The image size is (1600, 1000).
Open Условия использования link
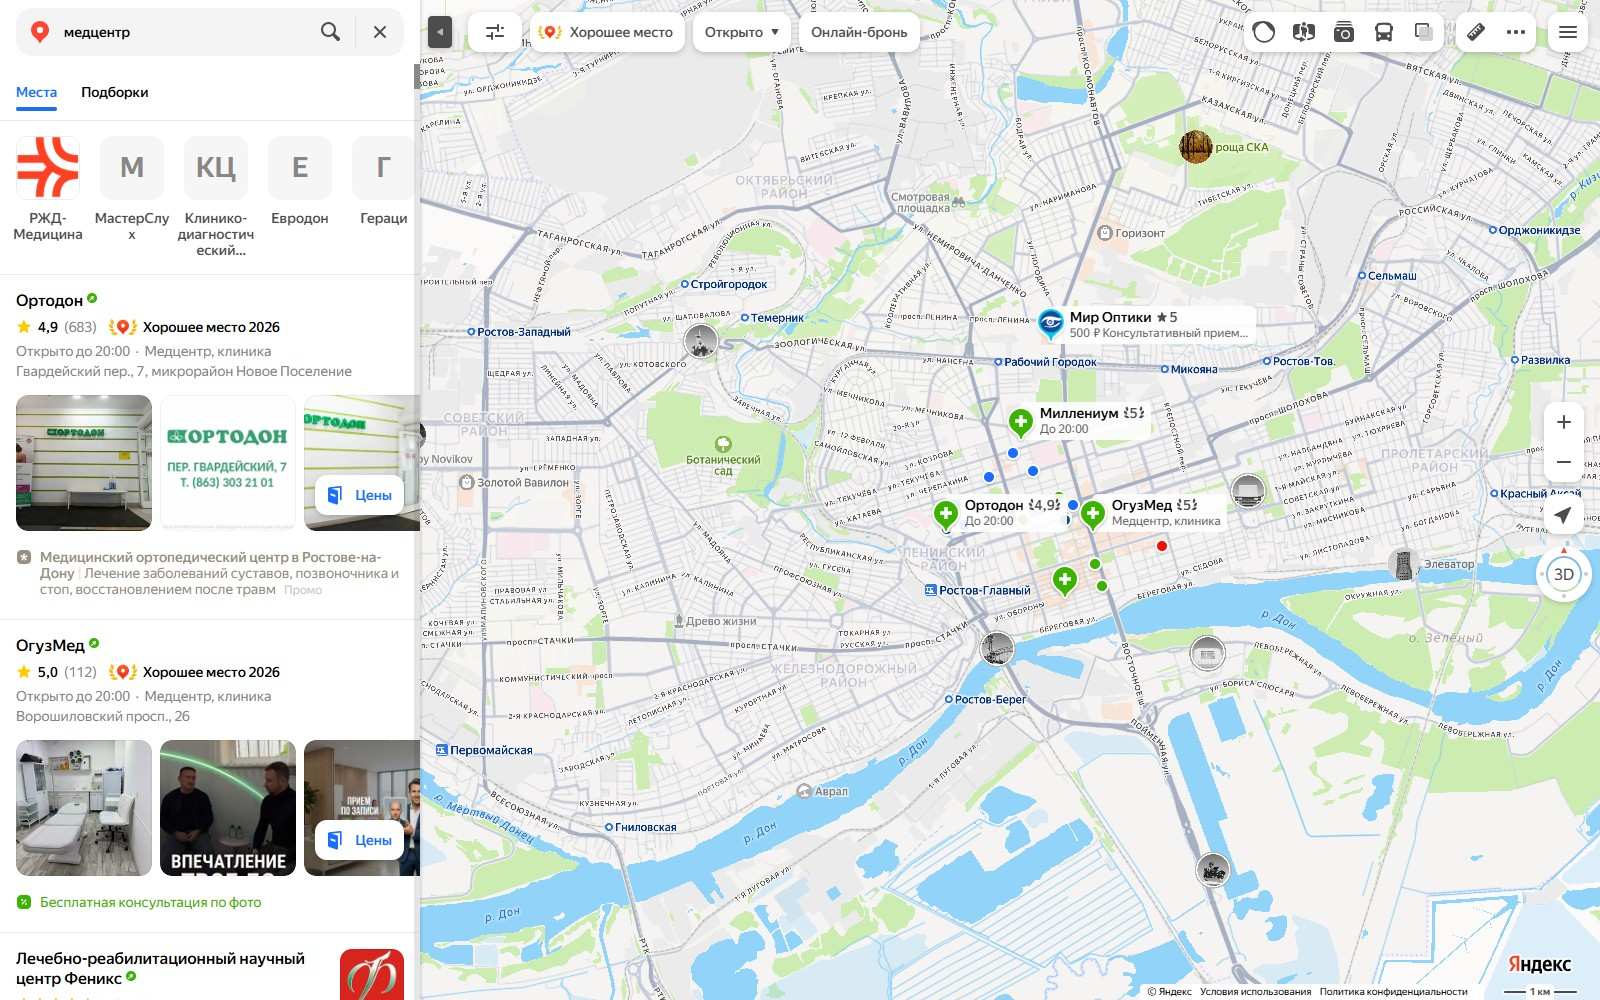(1255, 992)
